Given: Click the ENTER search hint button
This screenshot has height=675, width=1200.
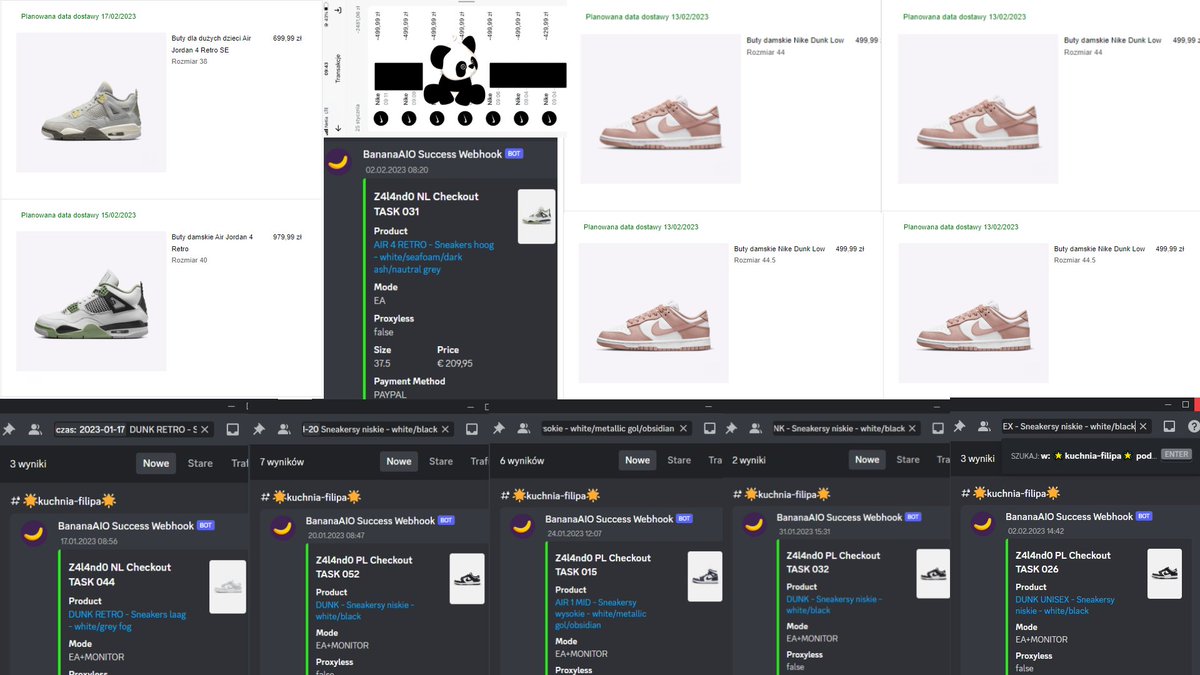Looking at the screenshot, I should 1176,454.
